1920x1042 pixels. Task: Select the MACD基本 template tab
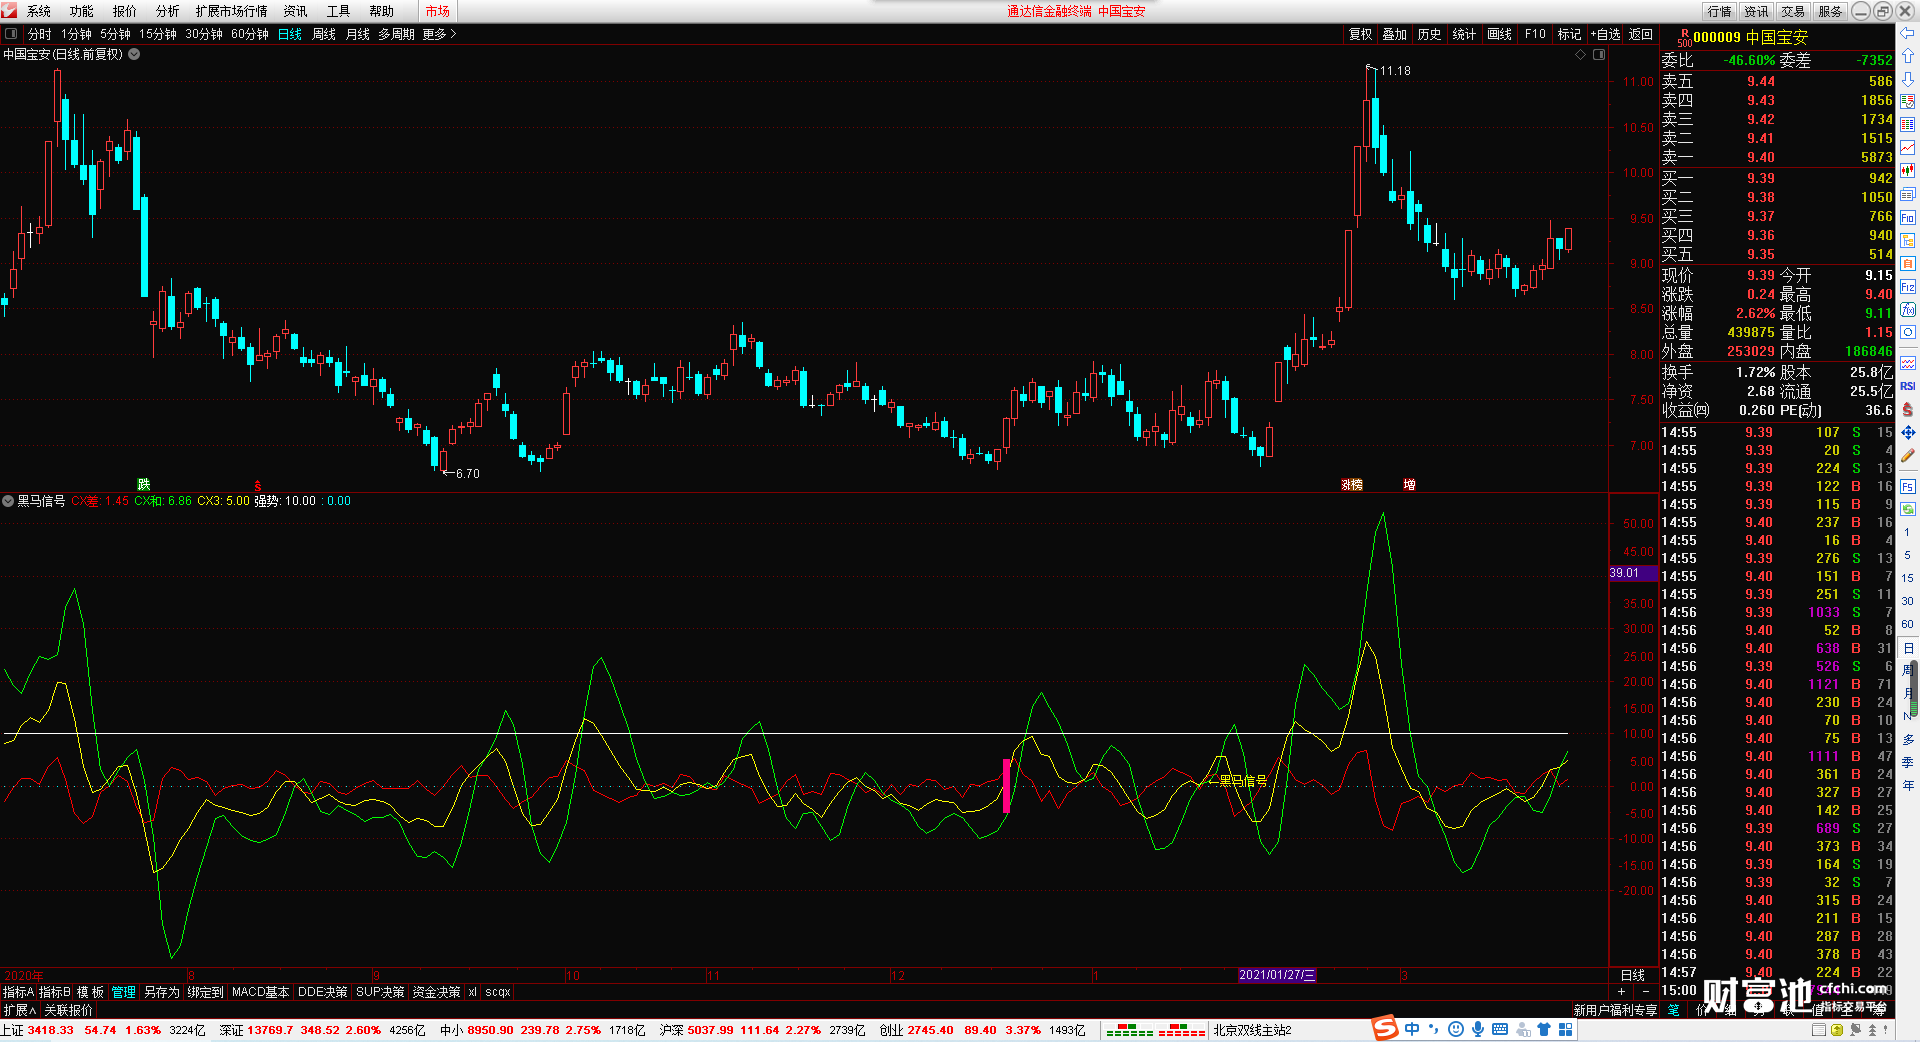[260, 992]
